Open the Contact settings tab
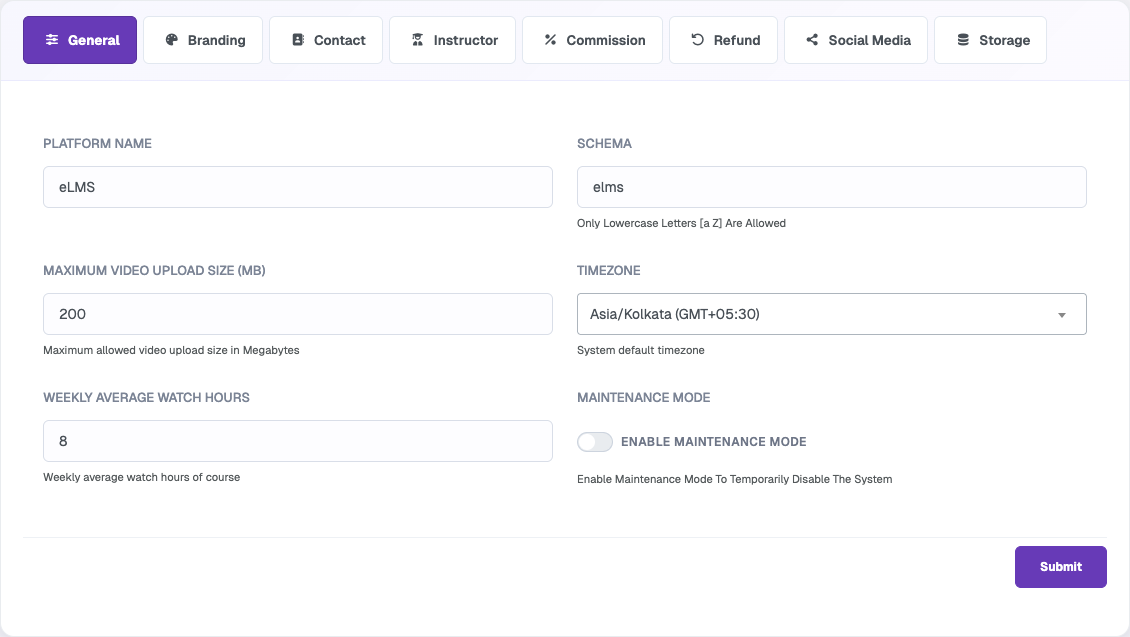Viewport: 1130px width, 637px height. pos(326,40)
